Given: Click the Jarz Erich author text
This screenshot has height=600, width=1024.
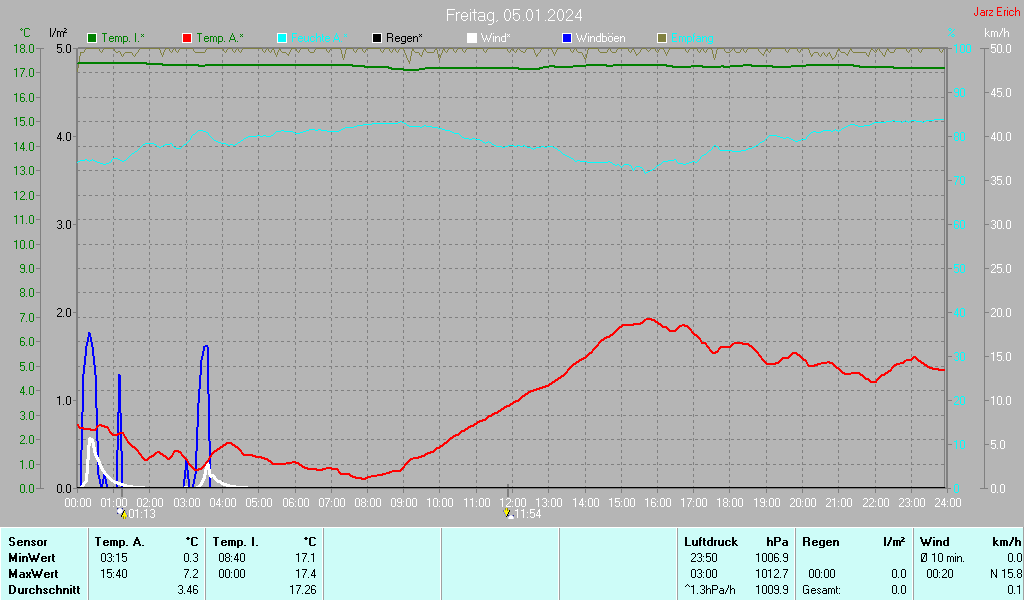Looking at the screenshot, I should tap(997, 12).
